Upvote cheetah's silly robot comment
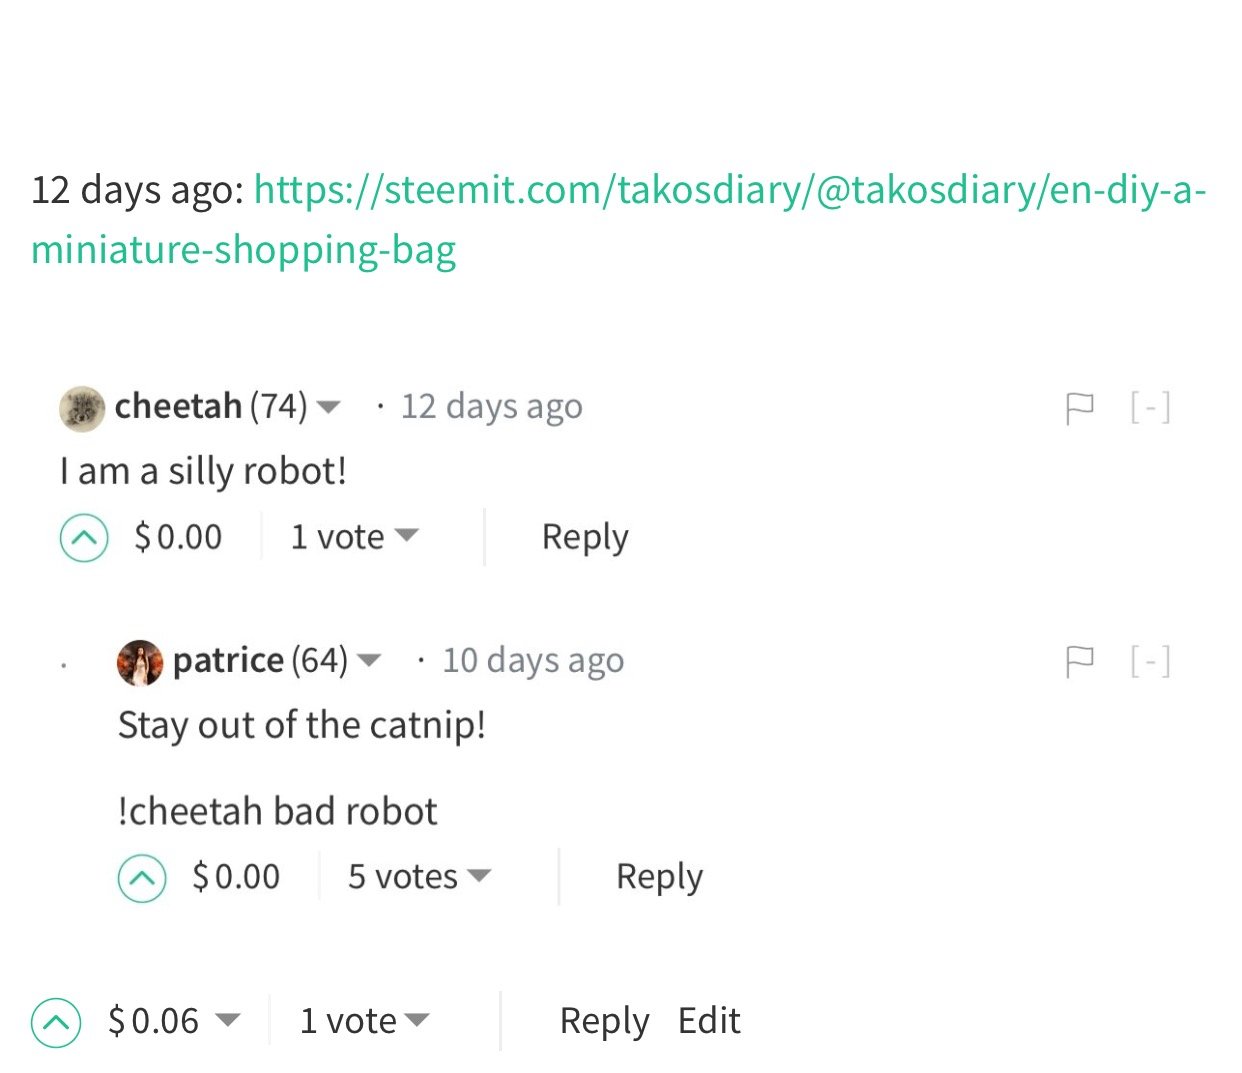The width and height of the screenshot is (1242, 1073). [x=84, y=538]
